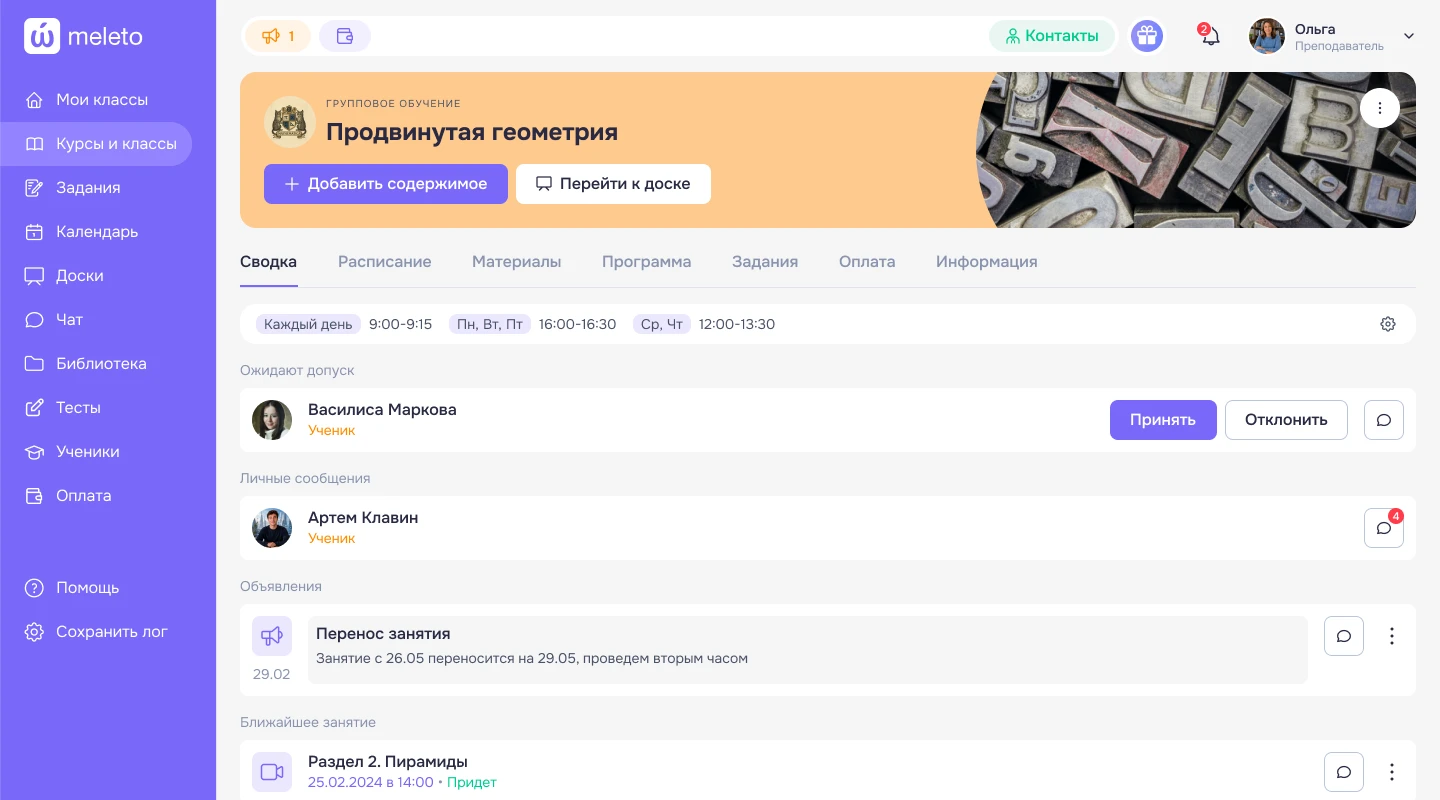Click the meleto logo
The width and height of the screenshot is (1440, 800).
(84, 37)
